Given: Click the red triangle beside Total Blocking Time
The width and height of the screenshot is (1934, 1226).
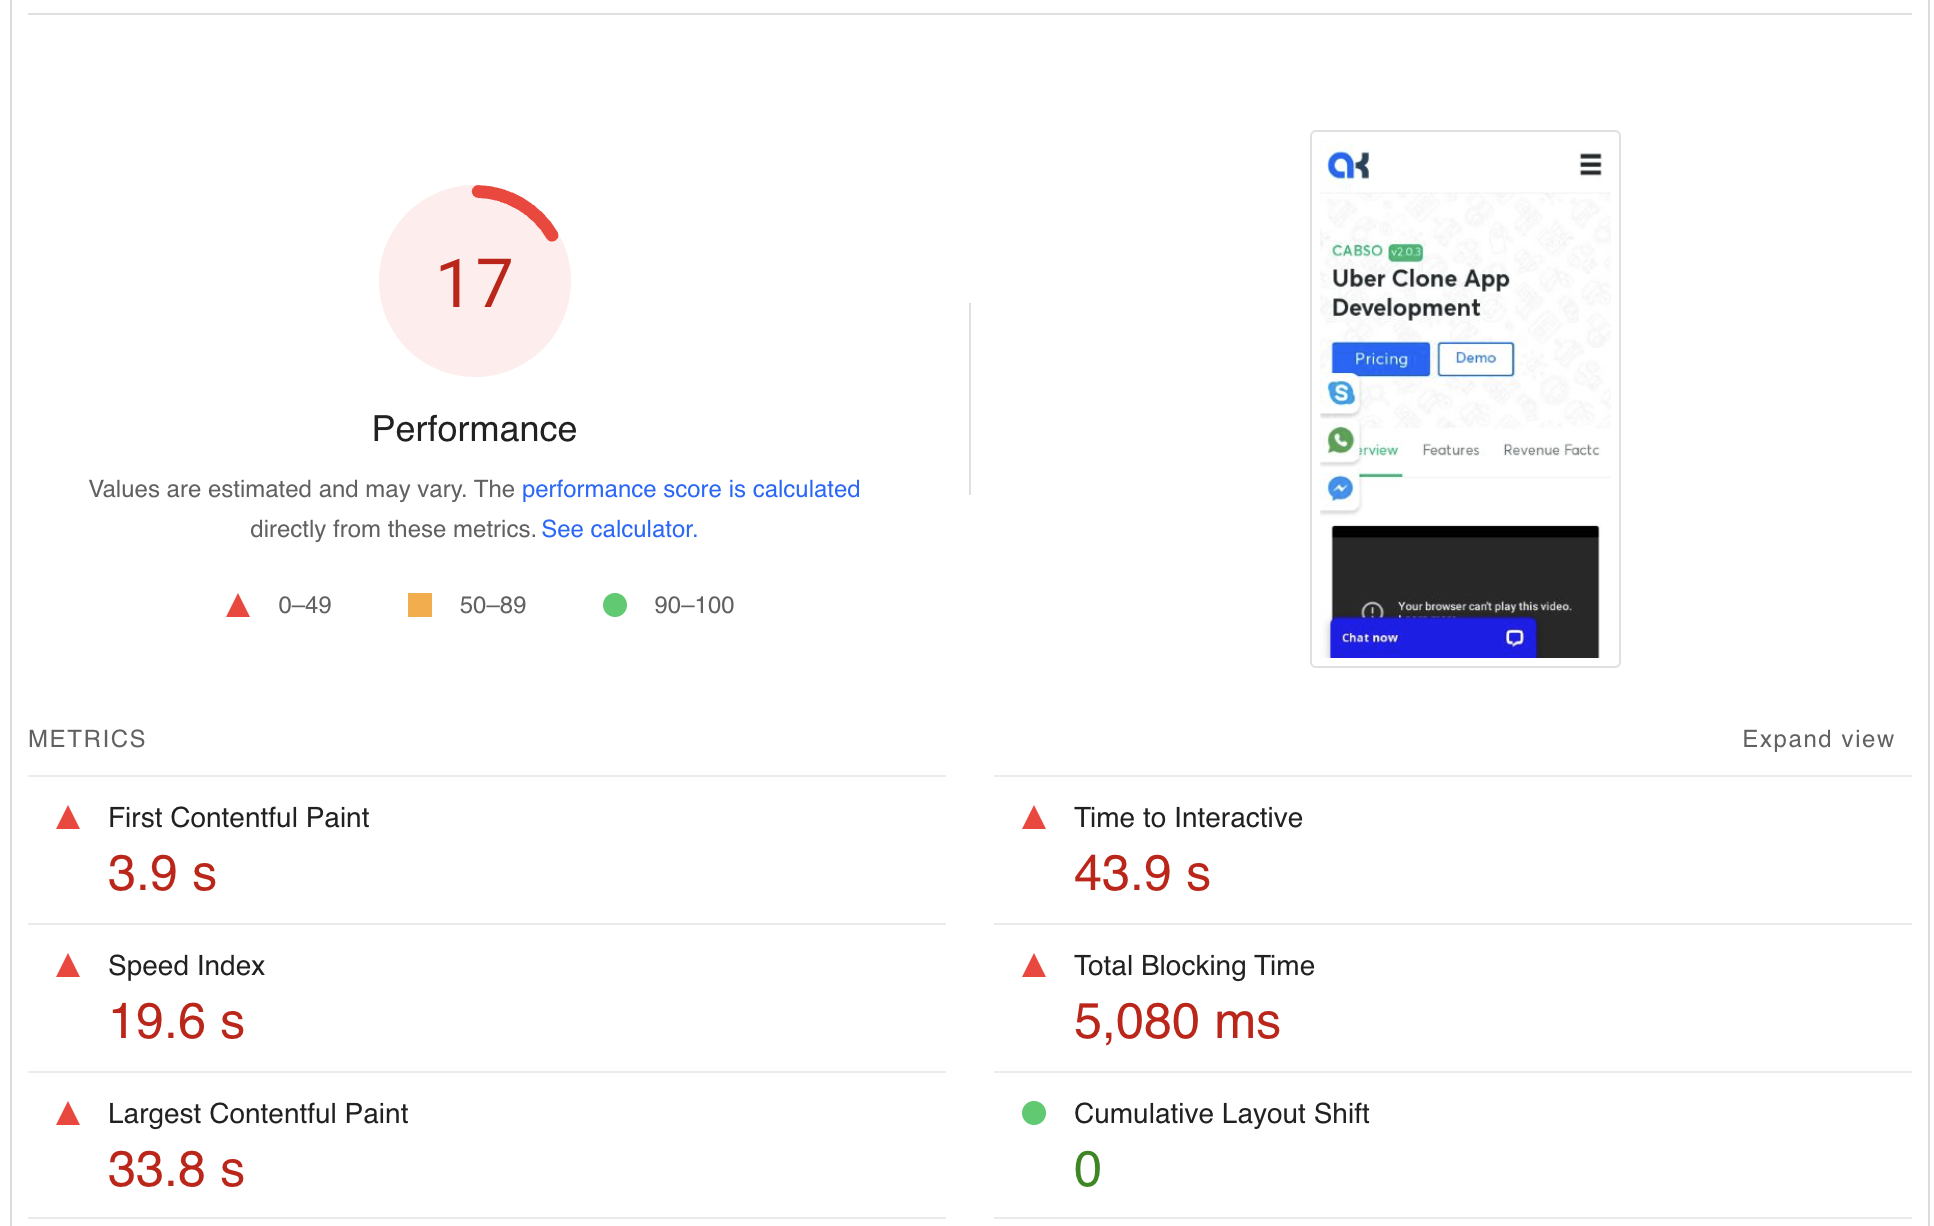Looking at the screenshot, I should 1034,966.
